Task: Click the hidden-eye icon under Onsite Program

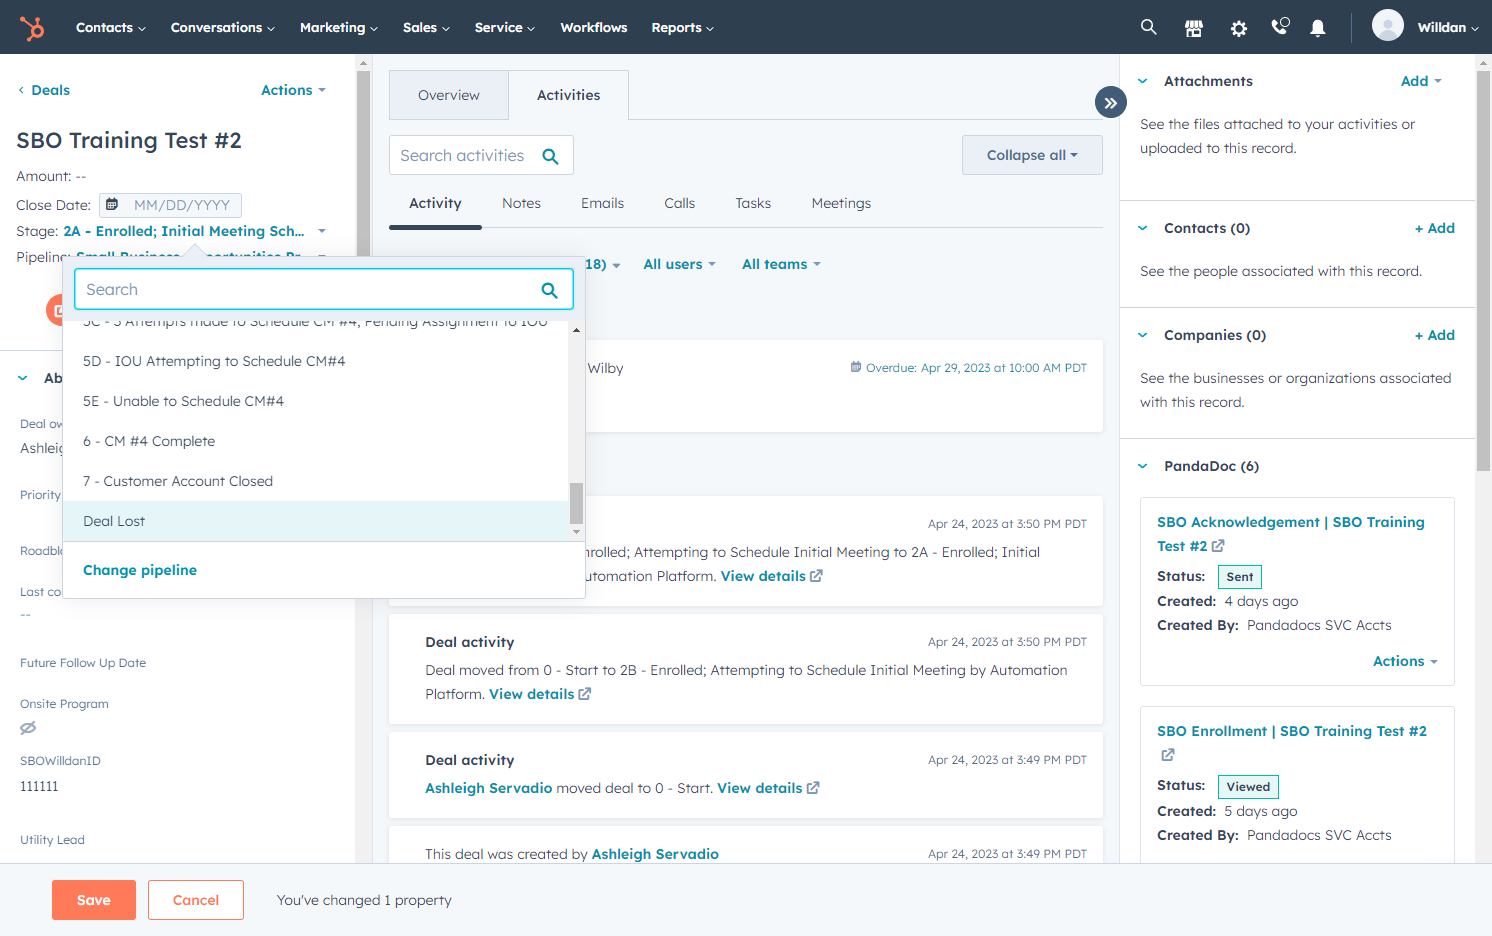Action: tap(28, 728)
